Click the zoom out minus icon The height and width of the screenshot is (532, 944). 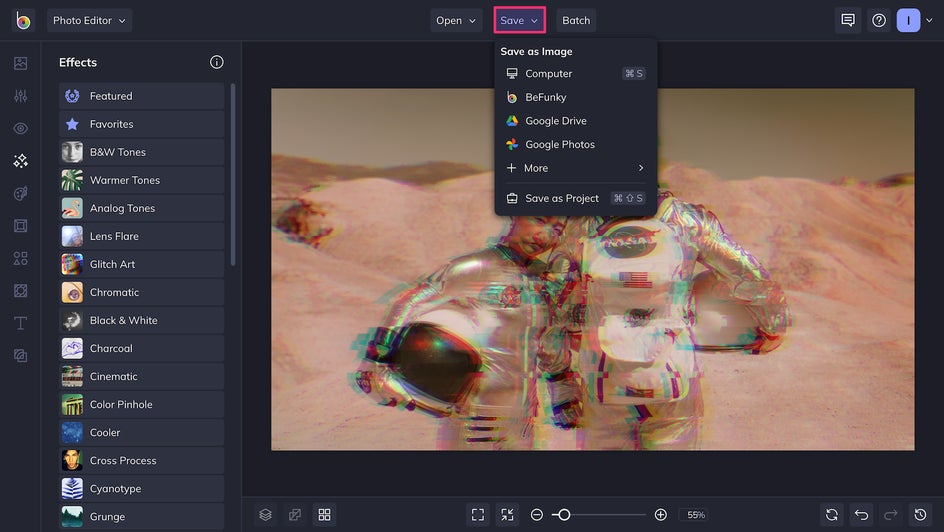(x=537, y=515)
